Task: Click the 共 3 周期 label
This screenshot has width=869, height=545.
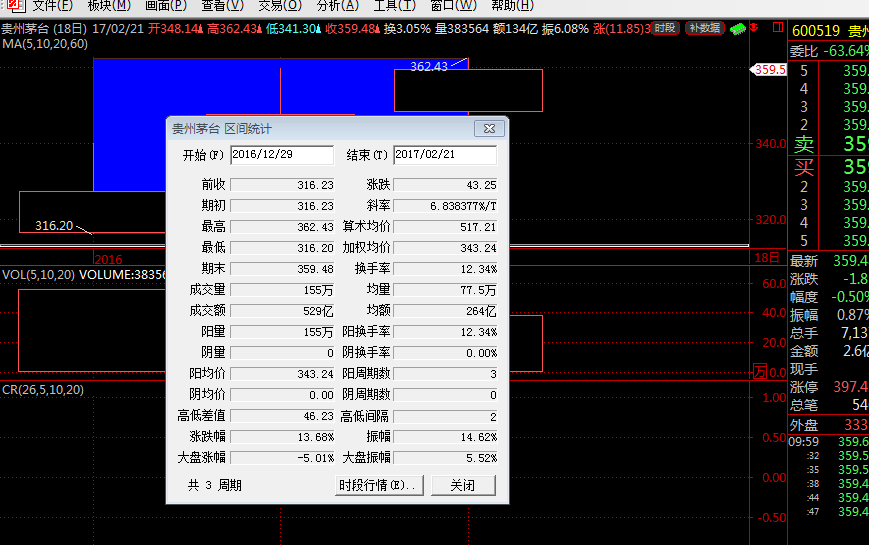Action: 214,486
